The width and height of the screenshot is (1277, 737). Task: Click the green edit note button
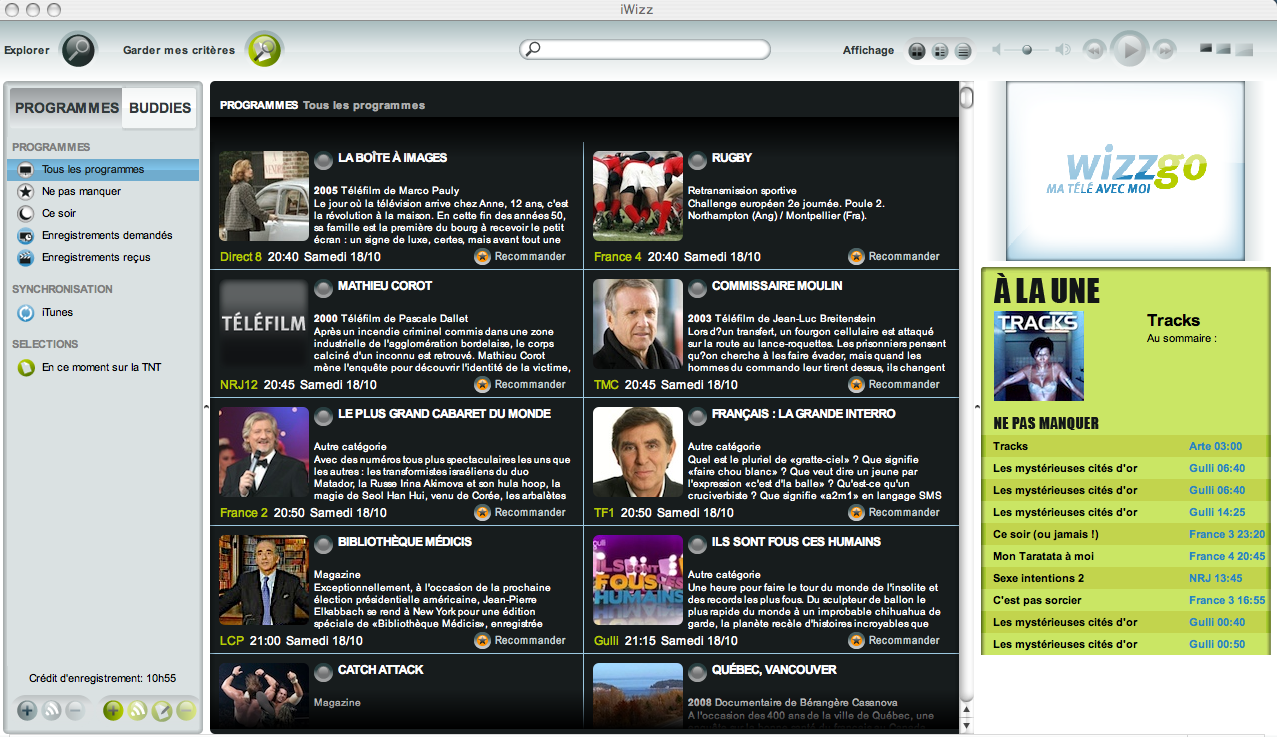click(x=162, y=711)
